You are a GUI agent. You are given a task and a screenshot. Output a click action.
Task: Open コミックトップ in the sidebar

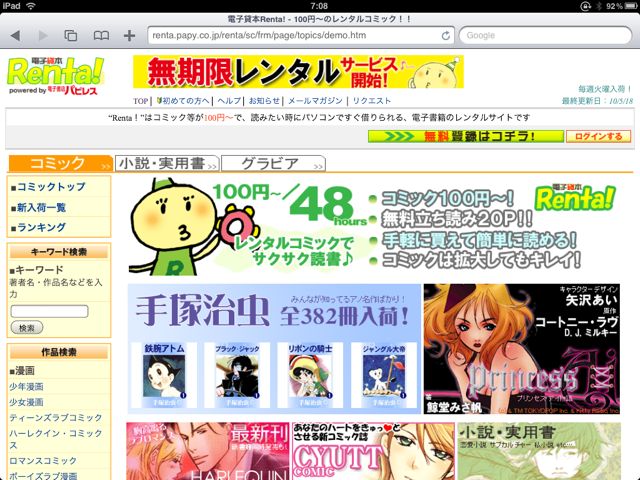[x=51, y=187]
